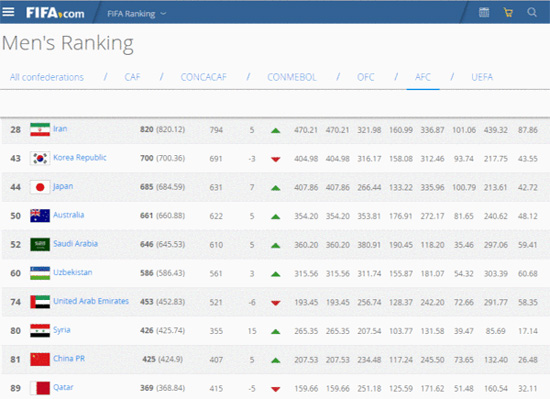Select the UEFA tab
This screenshot has width=550, height=399.
[482, 77]
